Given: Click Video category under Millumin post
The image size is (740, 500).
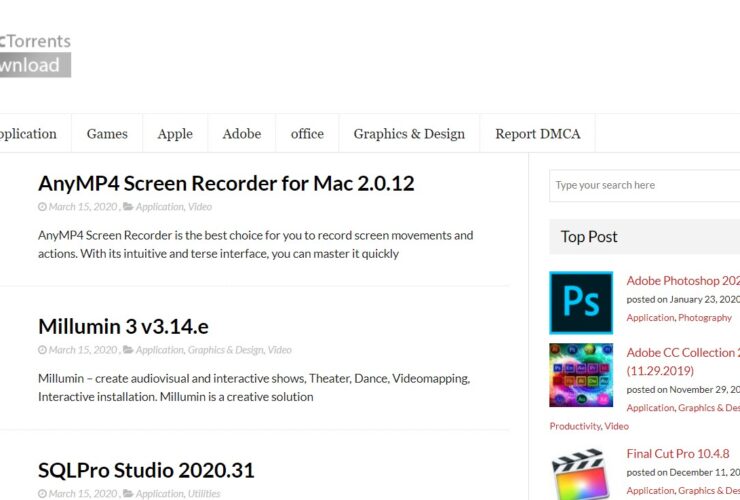Looking at the screenshot, I should tap(279, 350).
